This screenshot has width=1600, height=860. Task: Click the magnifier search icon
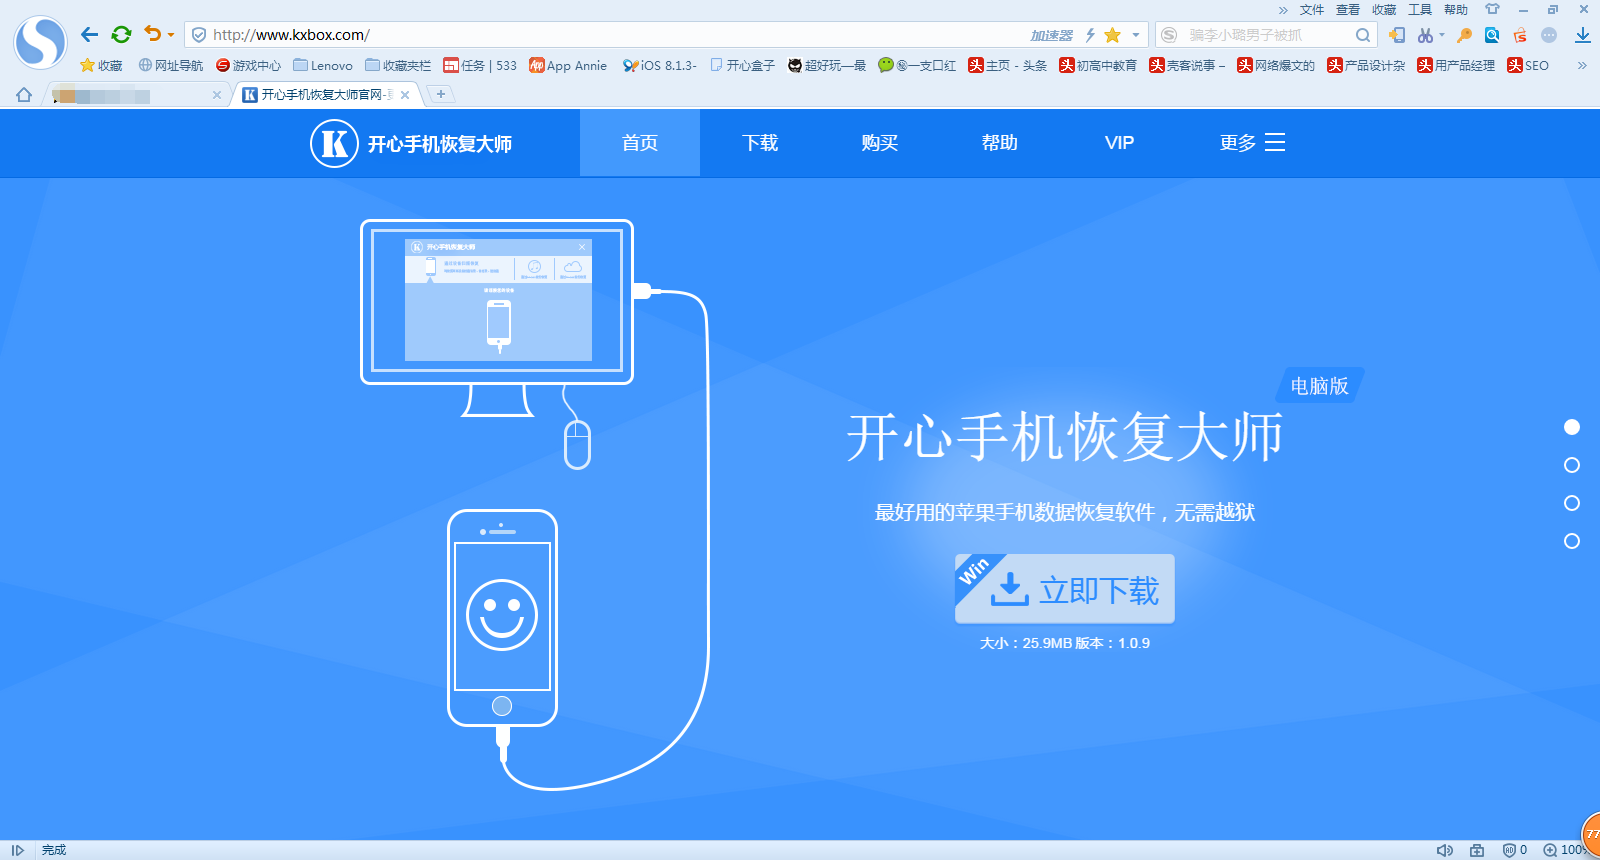1363,35
